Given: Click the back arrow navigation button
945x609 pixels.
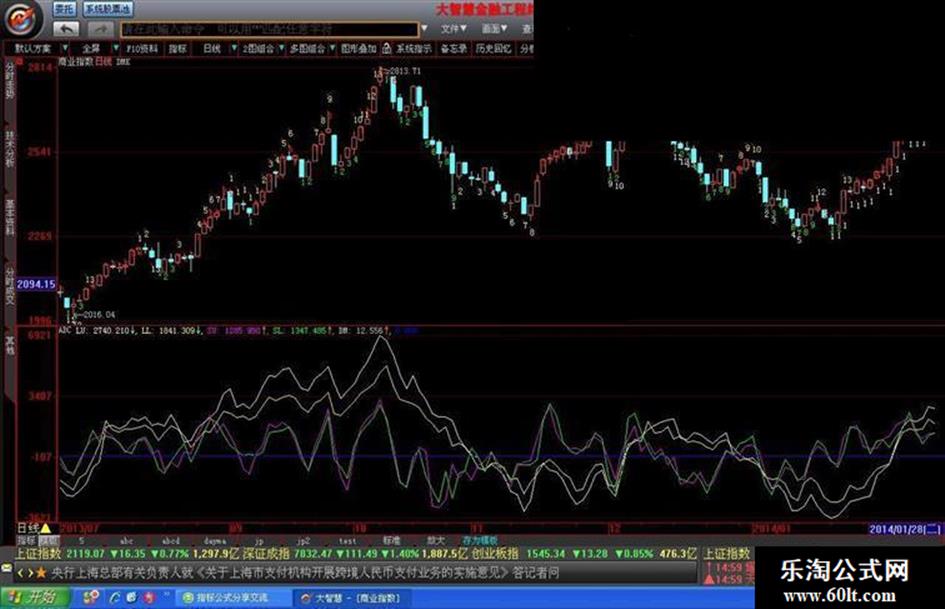Looking at the screenshot, I should tap(66, 28).
